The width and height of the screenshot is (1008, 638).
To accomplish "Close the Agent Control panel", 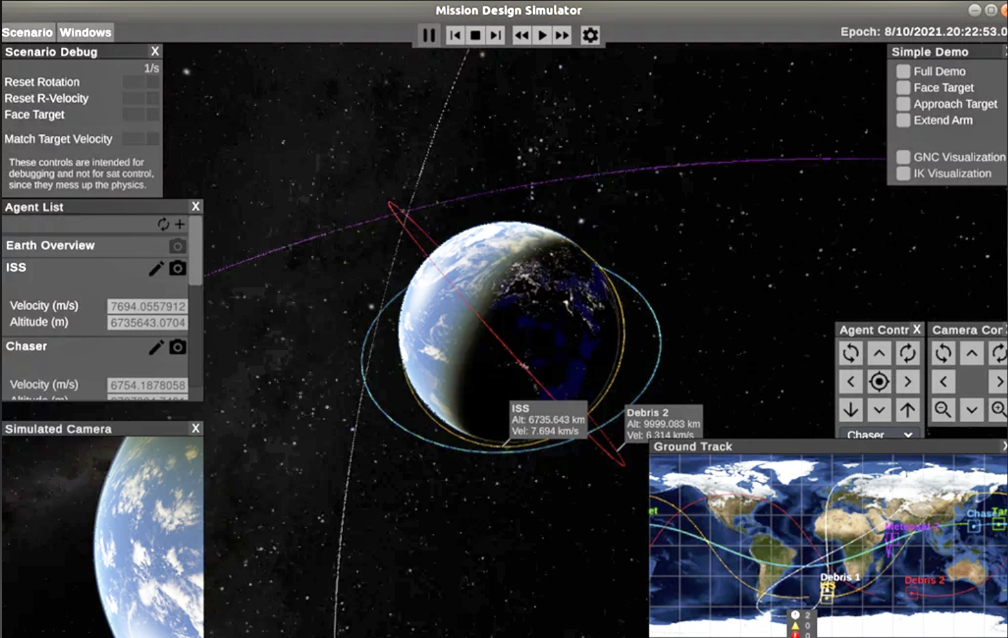I will coord(917,329).
